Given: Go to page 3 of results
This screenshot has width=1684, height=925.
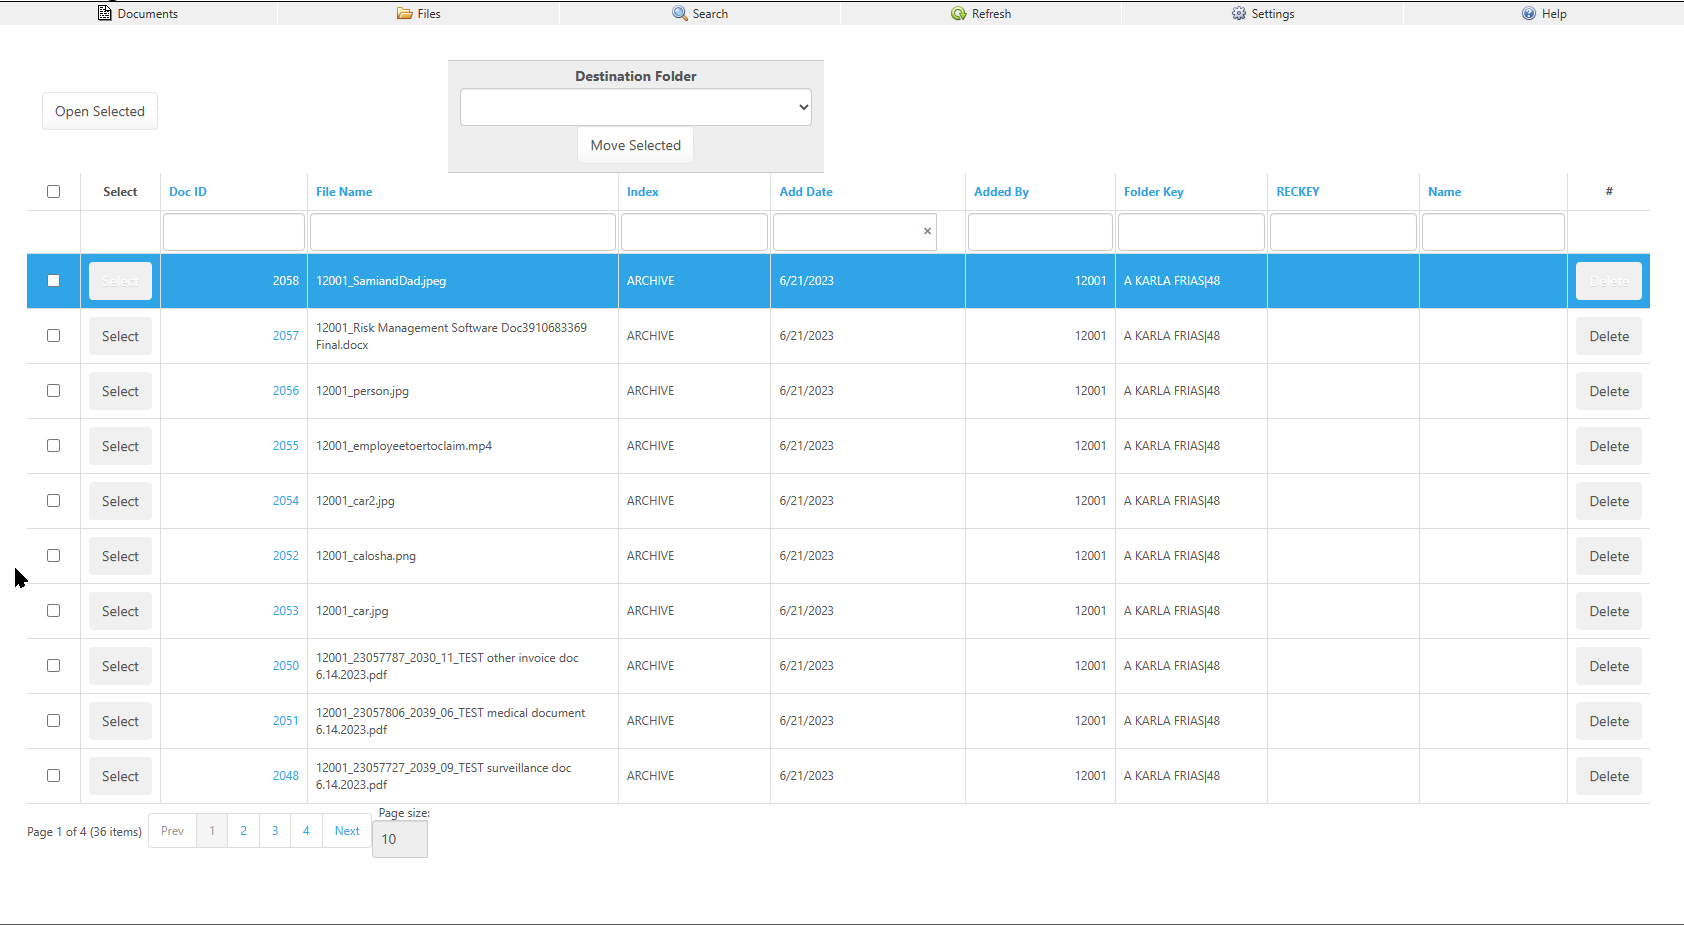Looking at the screenshot, I should point(275,831).
